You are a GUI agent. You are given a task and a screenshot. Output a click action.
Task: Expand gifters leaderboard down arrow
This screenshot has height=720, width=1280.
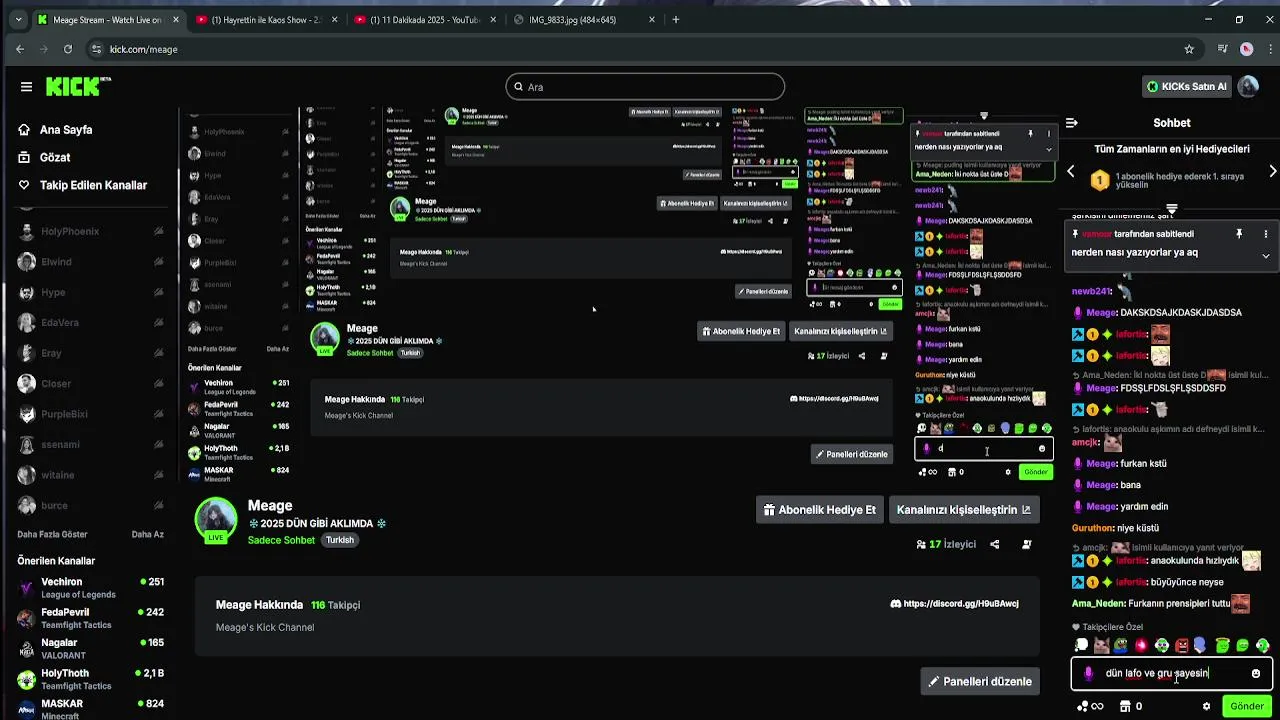pyautogui.click(x=1171, y=209)
